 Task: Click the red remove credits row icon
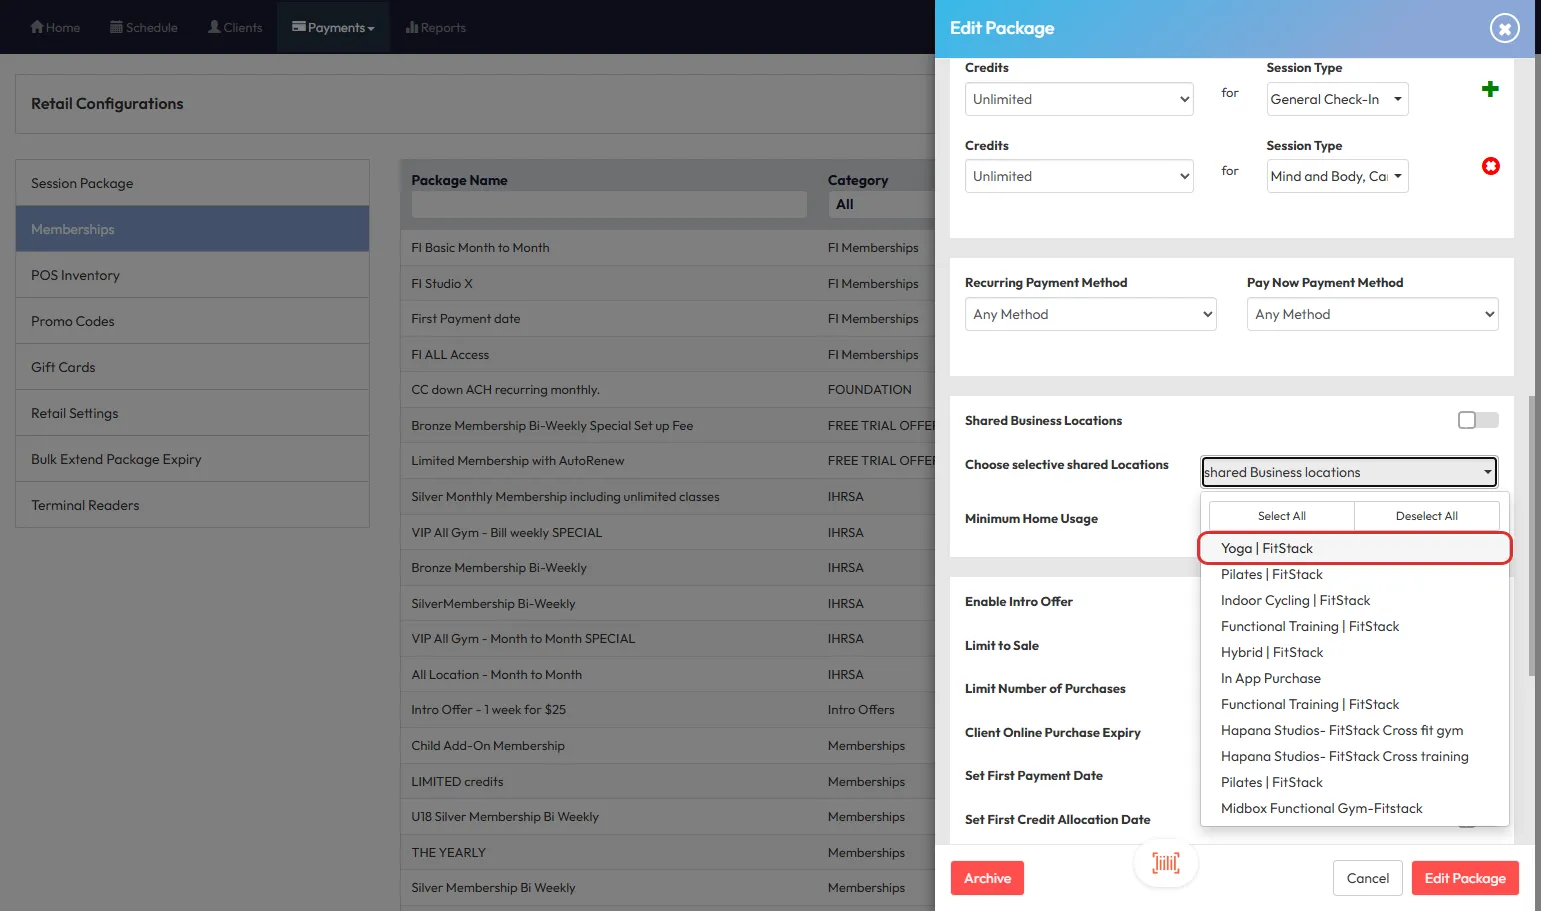pyautogui.click(x=1490, y=166)
